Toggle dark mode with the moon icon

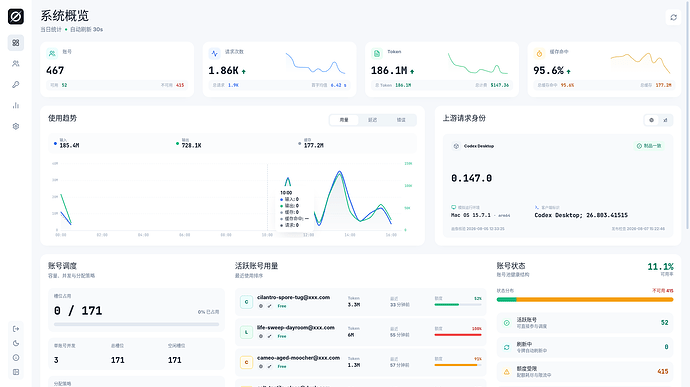coord(16,343)
